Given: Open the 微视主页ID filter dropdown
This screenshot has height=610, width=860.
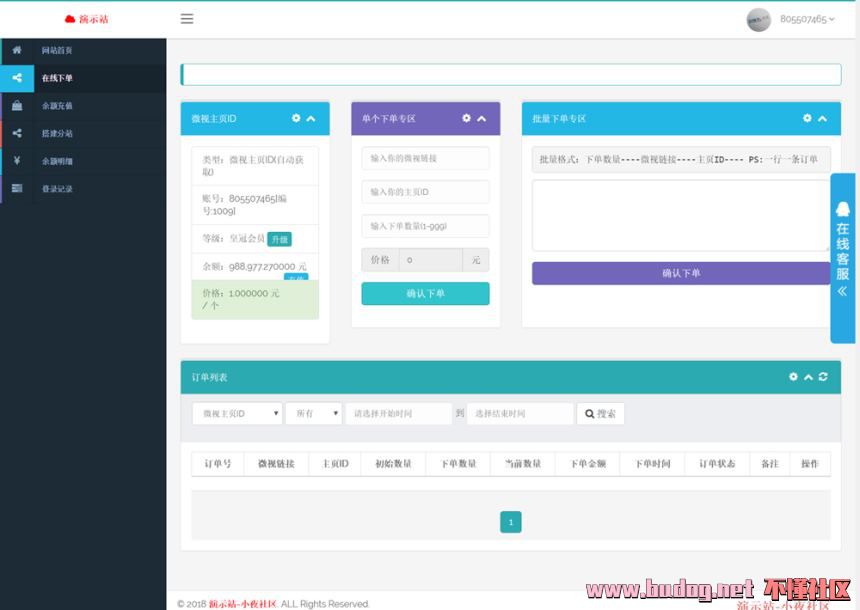Looking at the screenshot, I should (x=237, y=413).
